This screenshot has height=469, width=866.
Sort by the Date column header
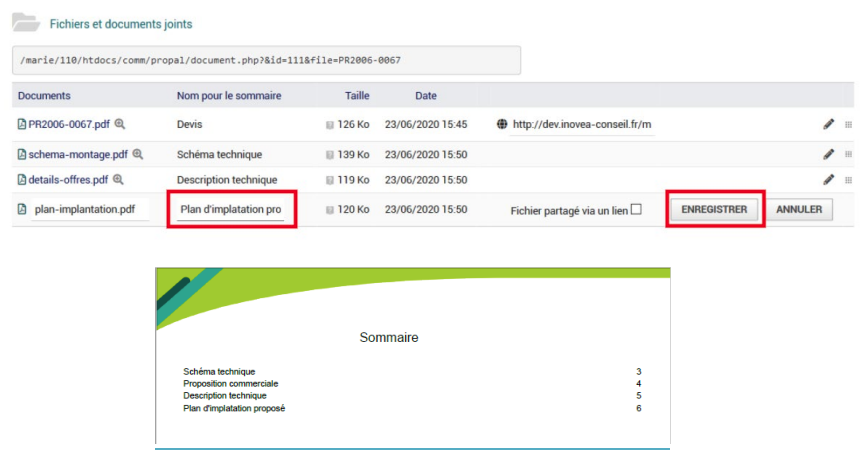click(426, 96)
